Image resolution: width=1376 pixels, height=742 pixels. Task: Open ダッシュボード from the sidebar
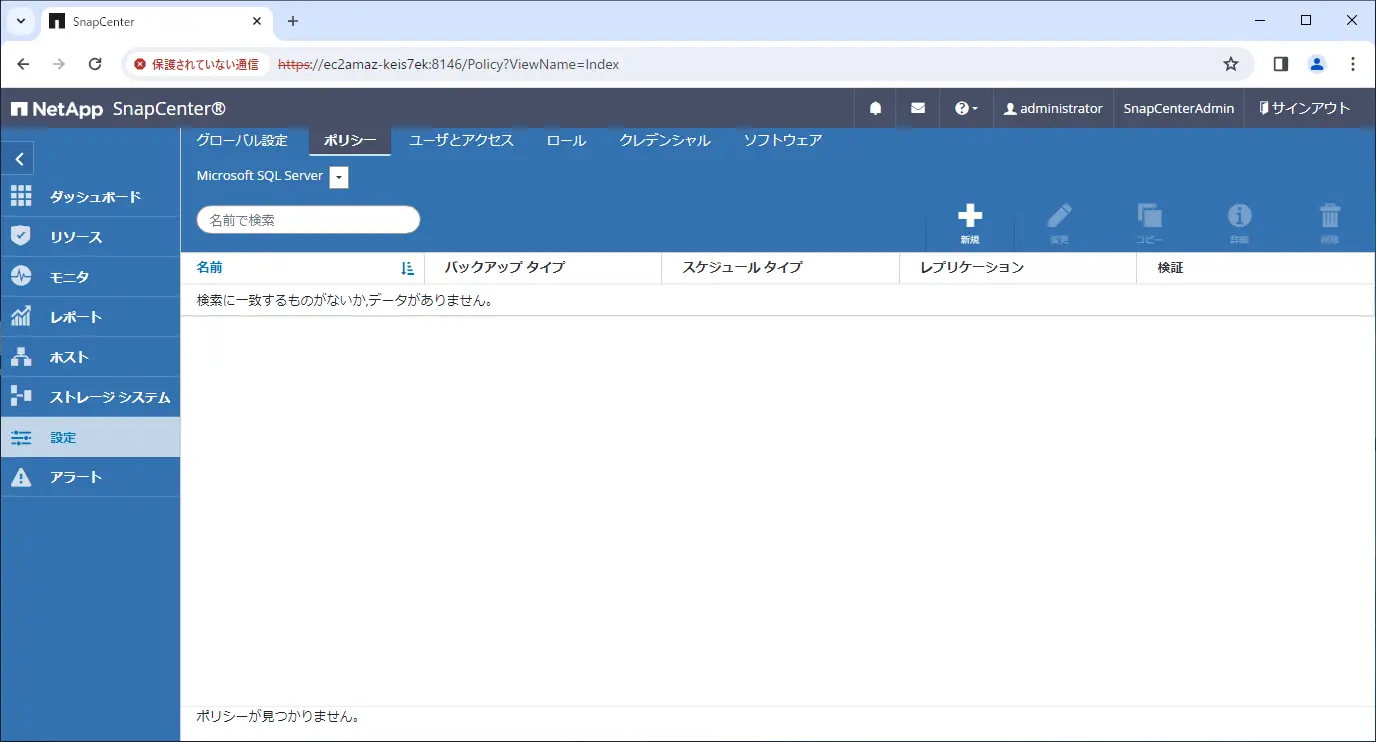click(x=90, y=197)
